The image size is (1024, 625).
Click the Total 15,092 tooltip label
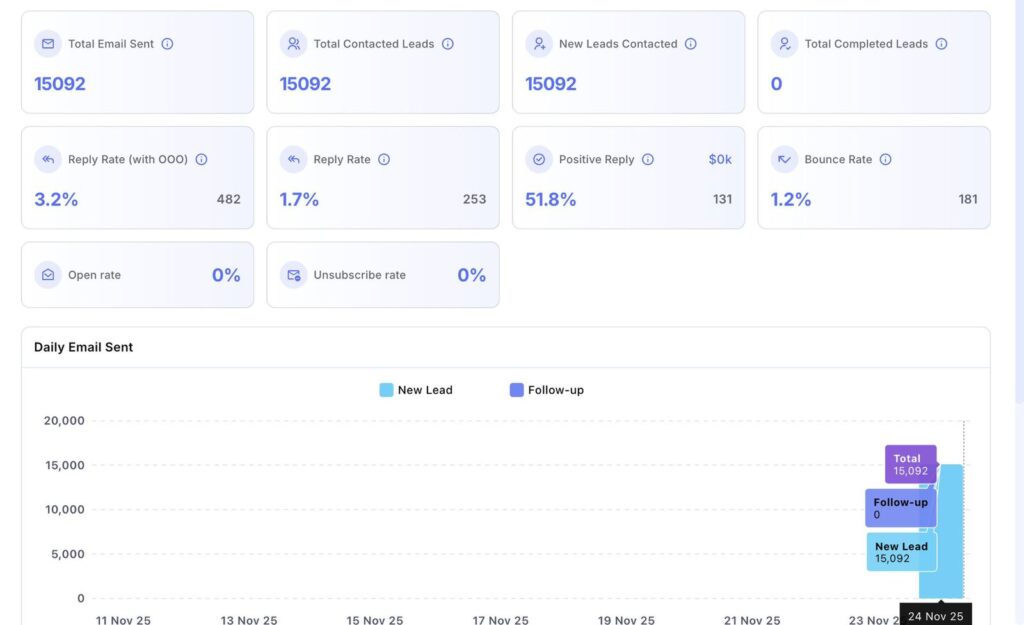[909, 464]
